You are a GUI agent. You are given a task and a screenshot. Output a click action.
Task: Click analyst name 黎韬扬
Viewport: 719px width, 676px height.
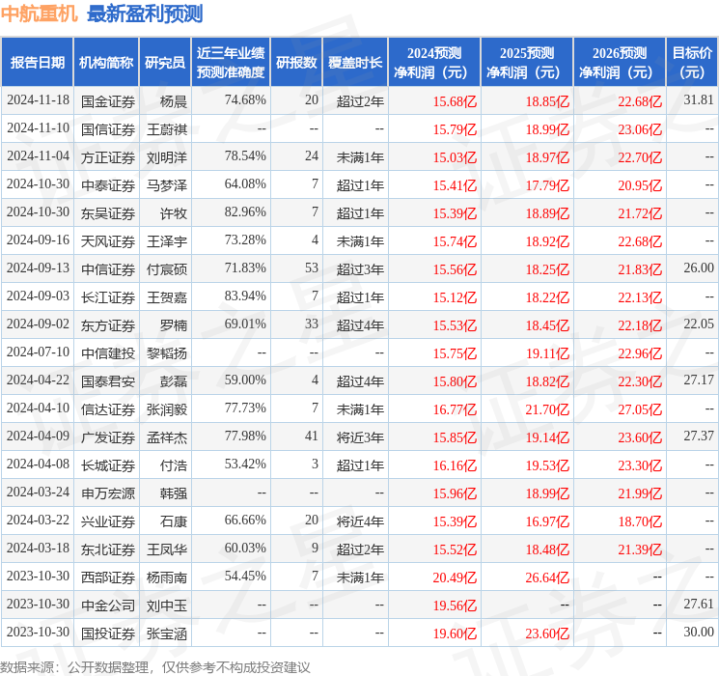pyautogui.click(x=167, y=353)
